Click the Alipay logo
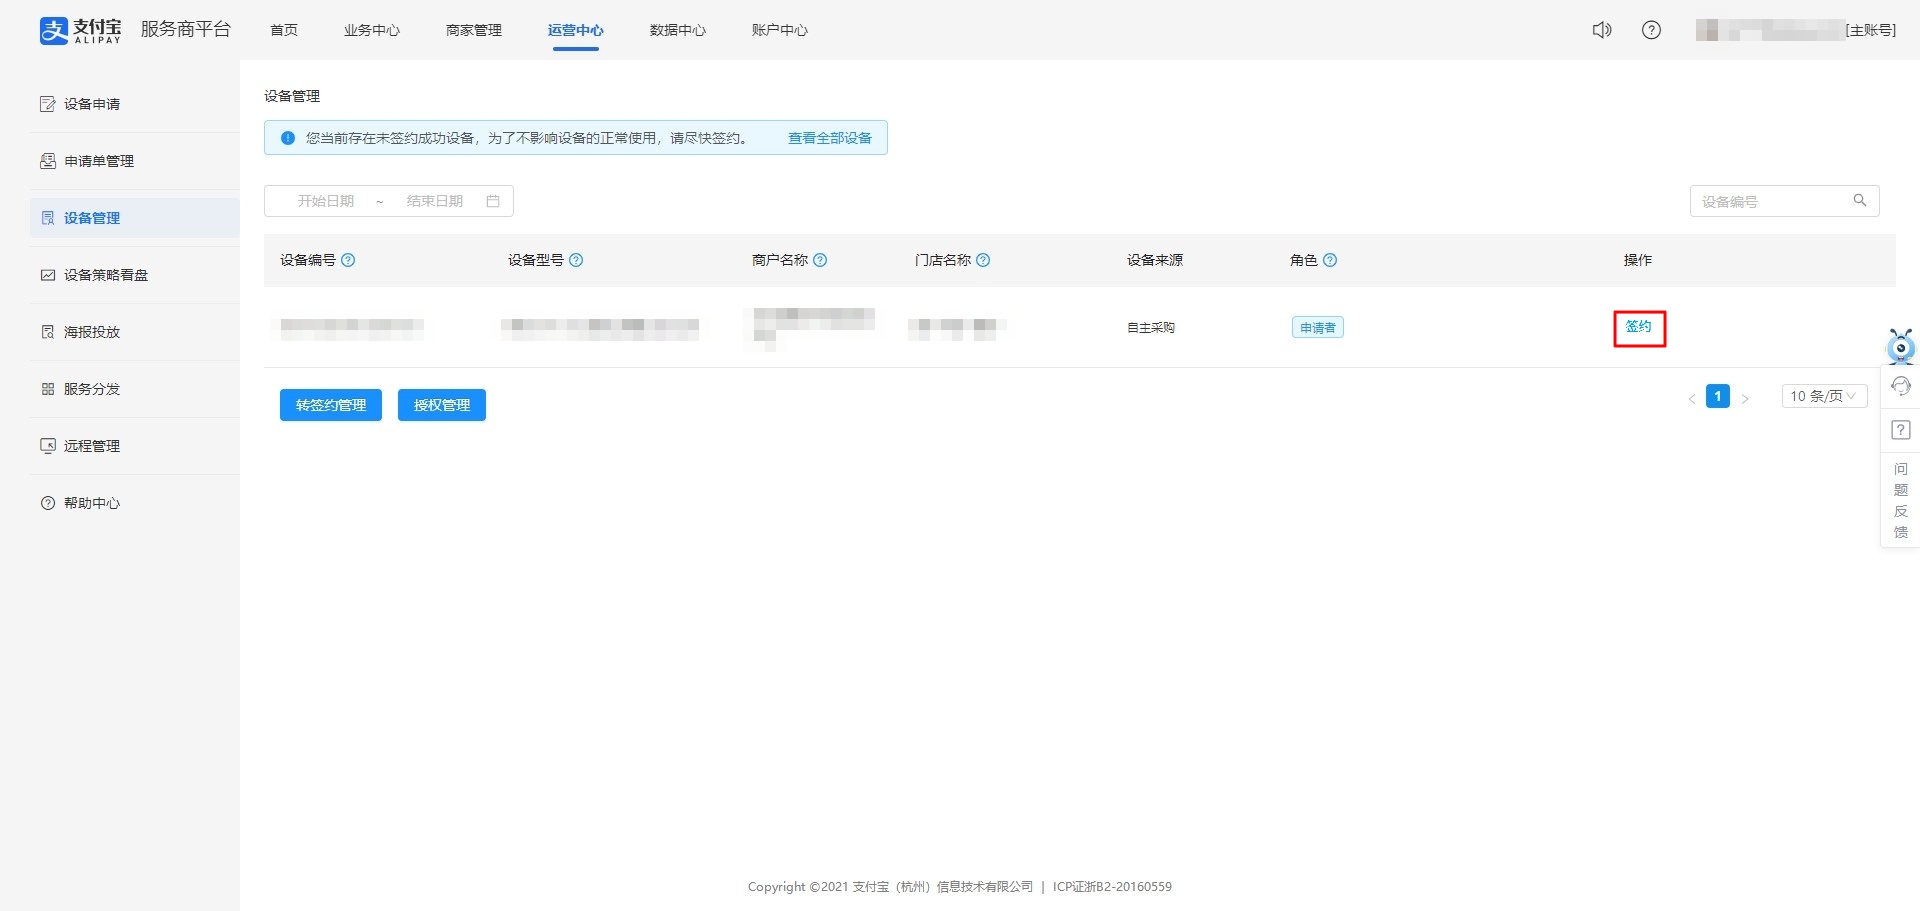This screenshot has width=1920, height=911. 80,30
